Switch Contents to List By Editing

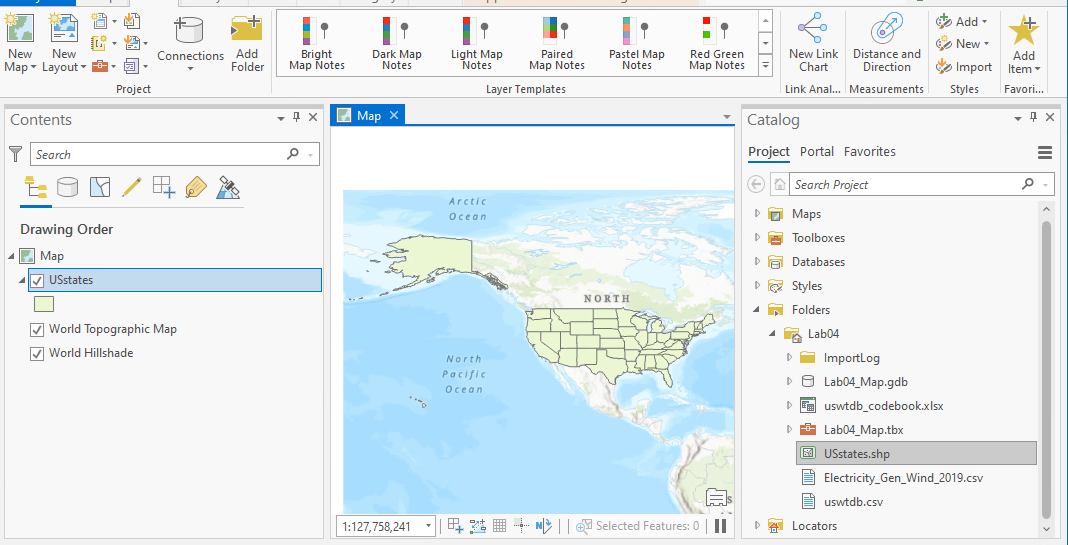131,187
